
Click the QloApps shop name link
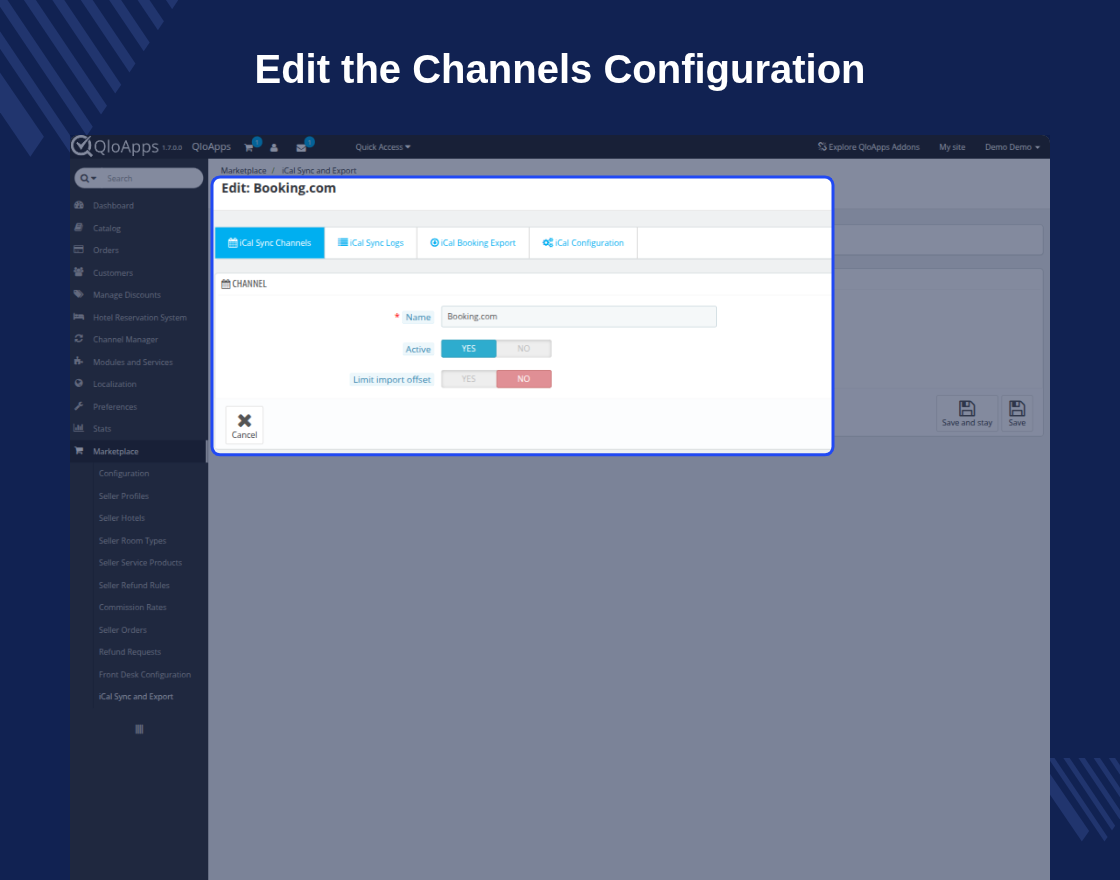211,146
